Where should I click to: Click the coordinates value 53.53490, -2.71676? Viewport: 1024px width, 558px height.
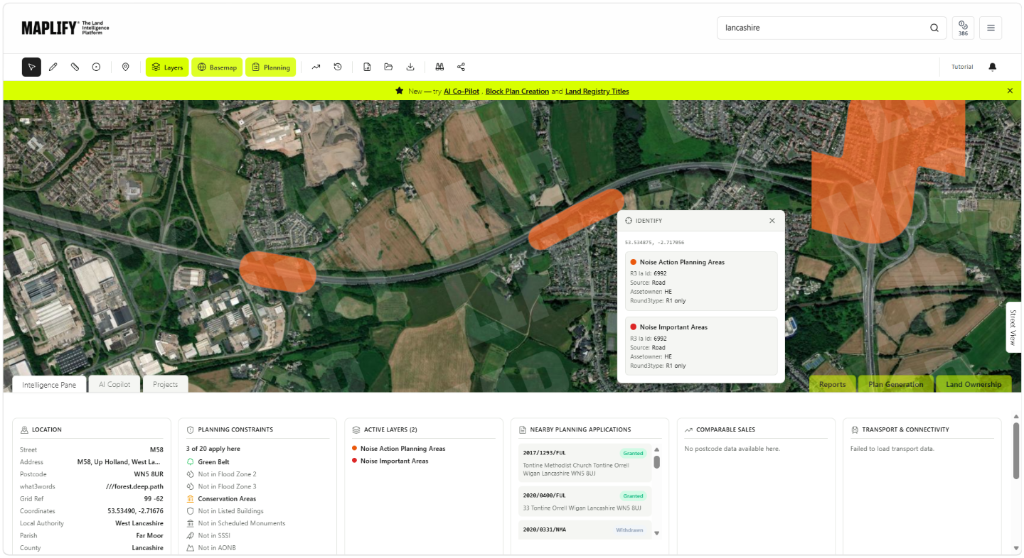[135, 511]
